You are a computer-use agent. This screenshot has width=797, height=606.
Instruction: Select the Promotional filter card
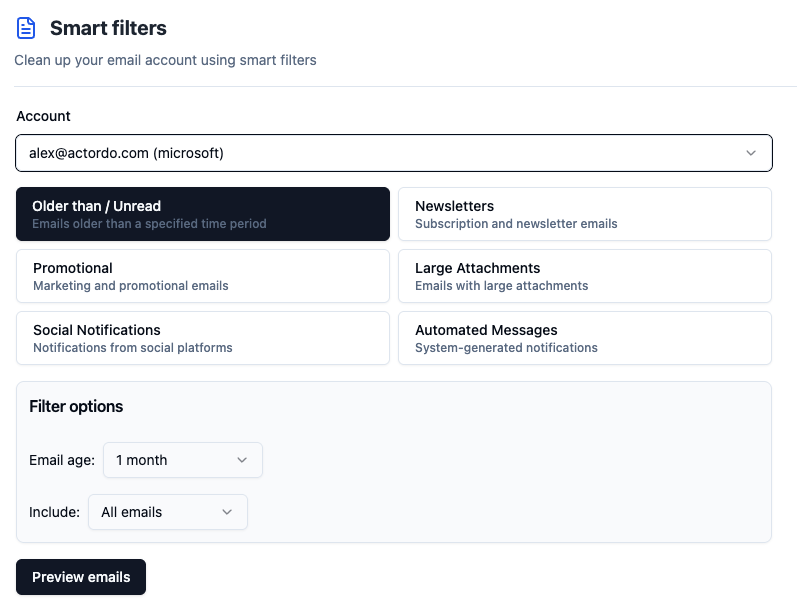coord(203,276)
